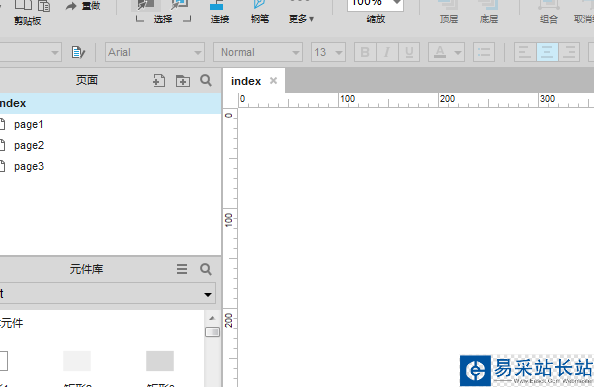
Task: Select page1 in the pages tree
Action: 29,124
